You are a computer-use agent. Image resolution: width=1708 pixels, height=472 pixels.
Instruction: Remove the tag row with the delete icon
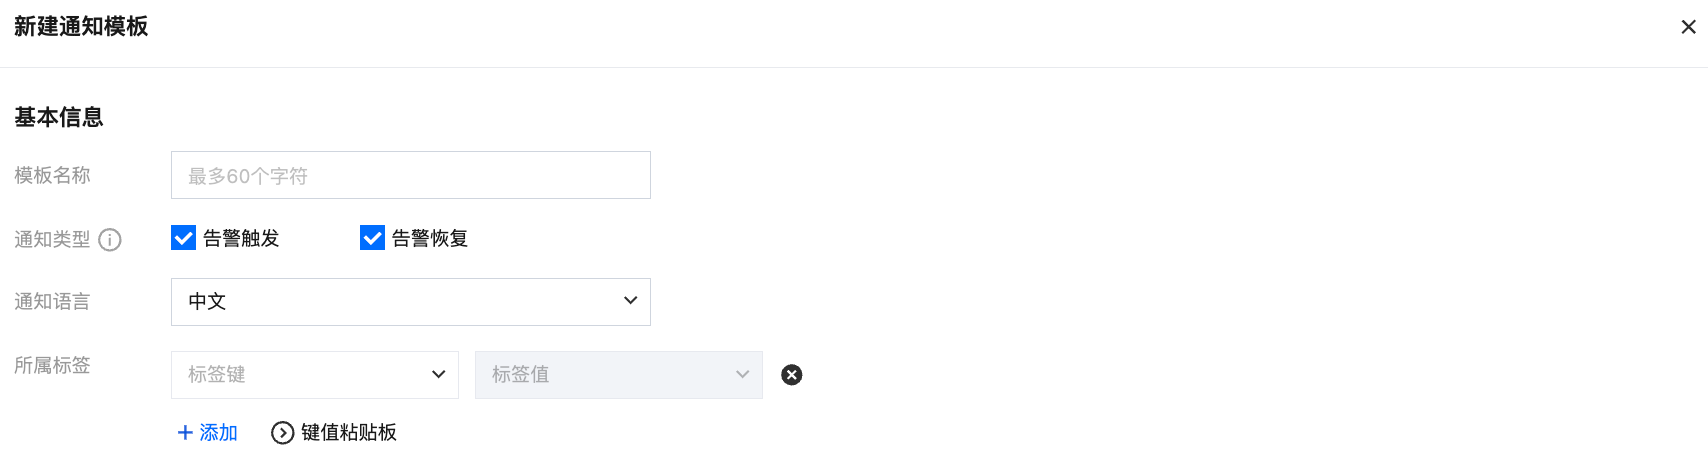pyautogui.click(x=791, y=375)
